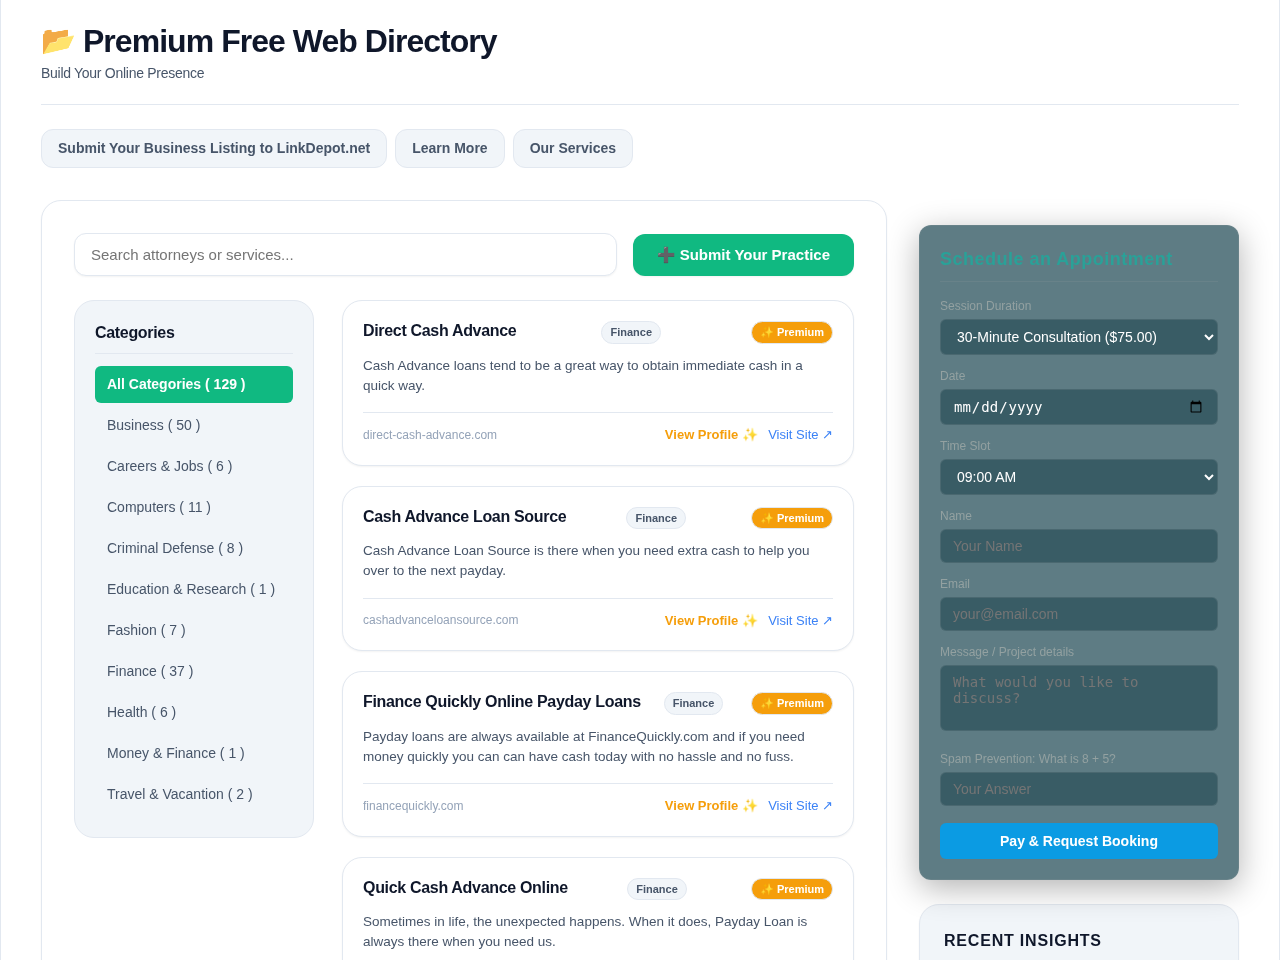Click the Message / Project details textarea
Screen dimensions: 1280x960
[1079, 698]
